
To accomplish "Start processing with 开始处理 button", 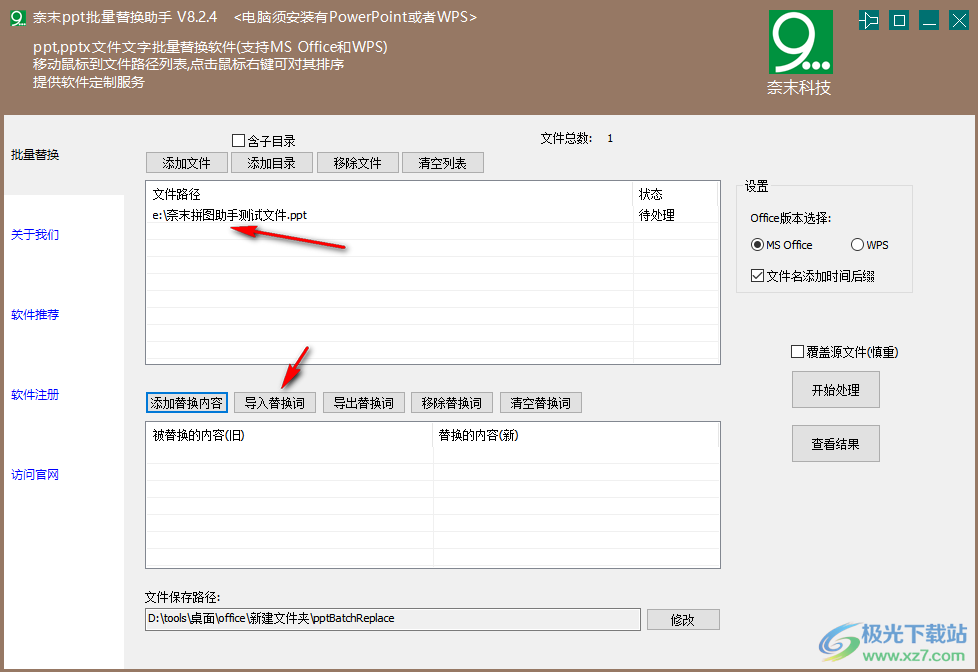I will pyautogui.click(x=836, y=390).
